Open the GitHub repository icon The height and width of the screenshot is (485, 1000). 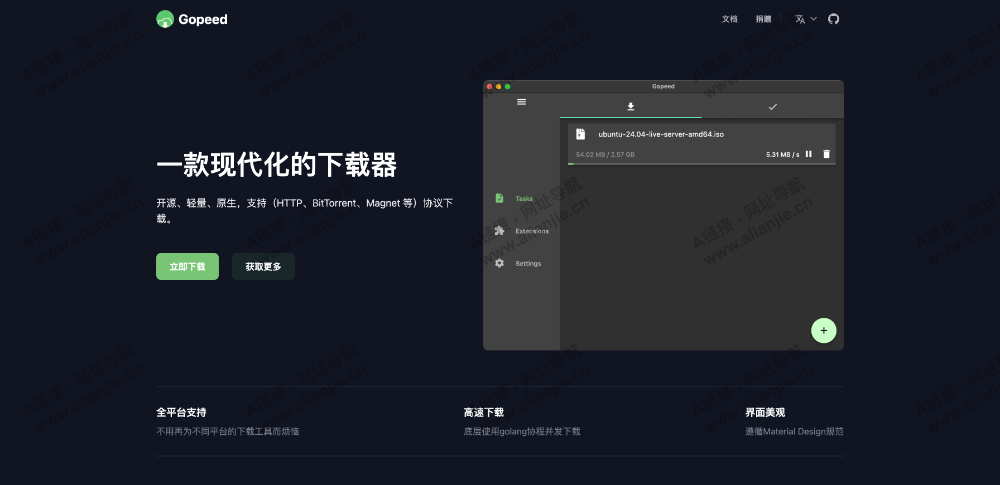tap(834, 19)
